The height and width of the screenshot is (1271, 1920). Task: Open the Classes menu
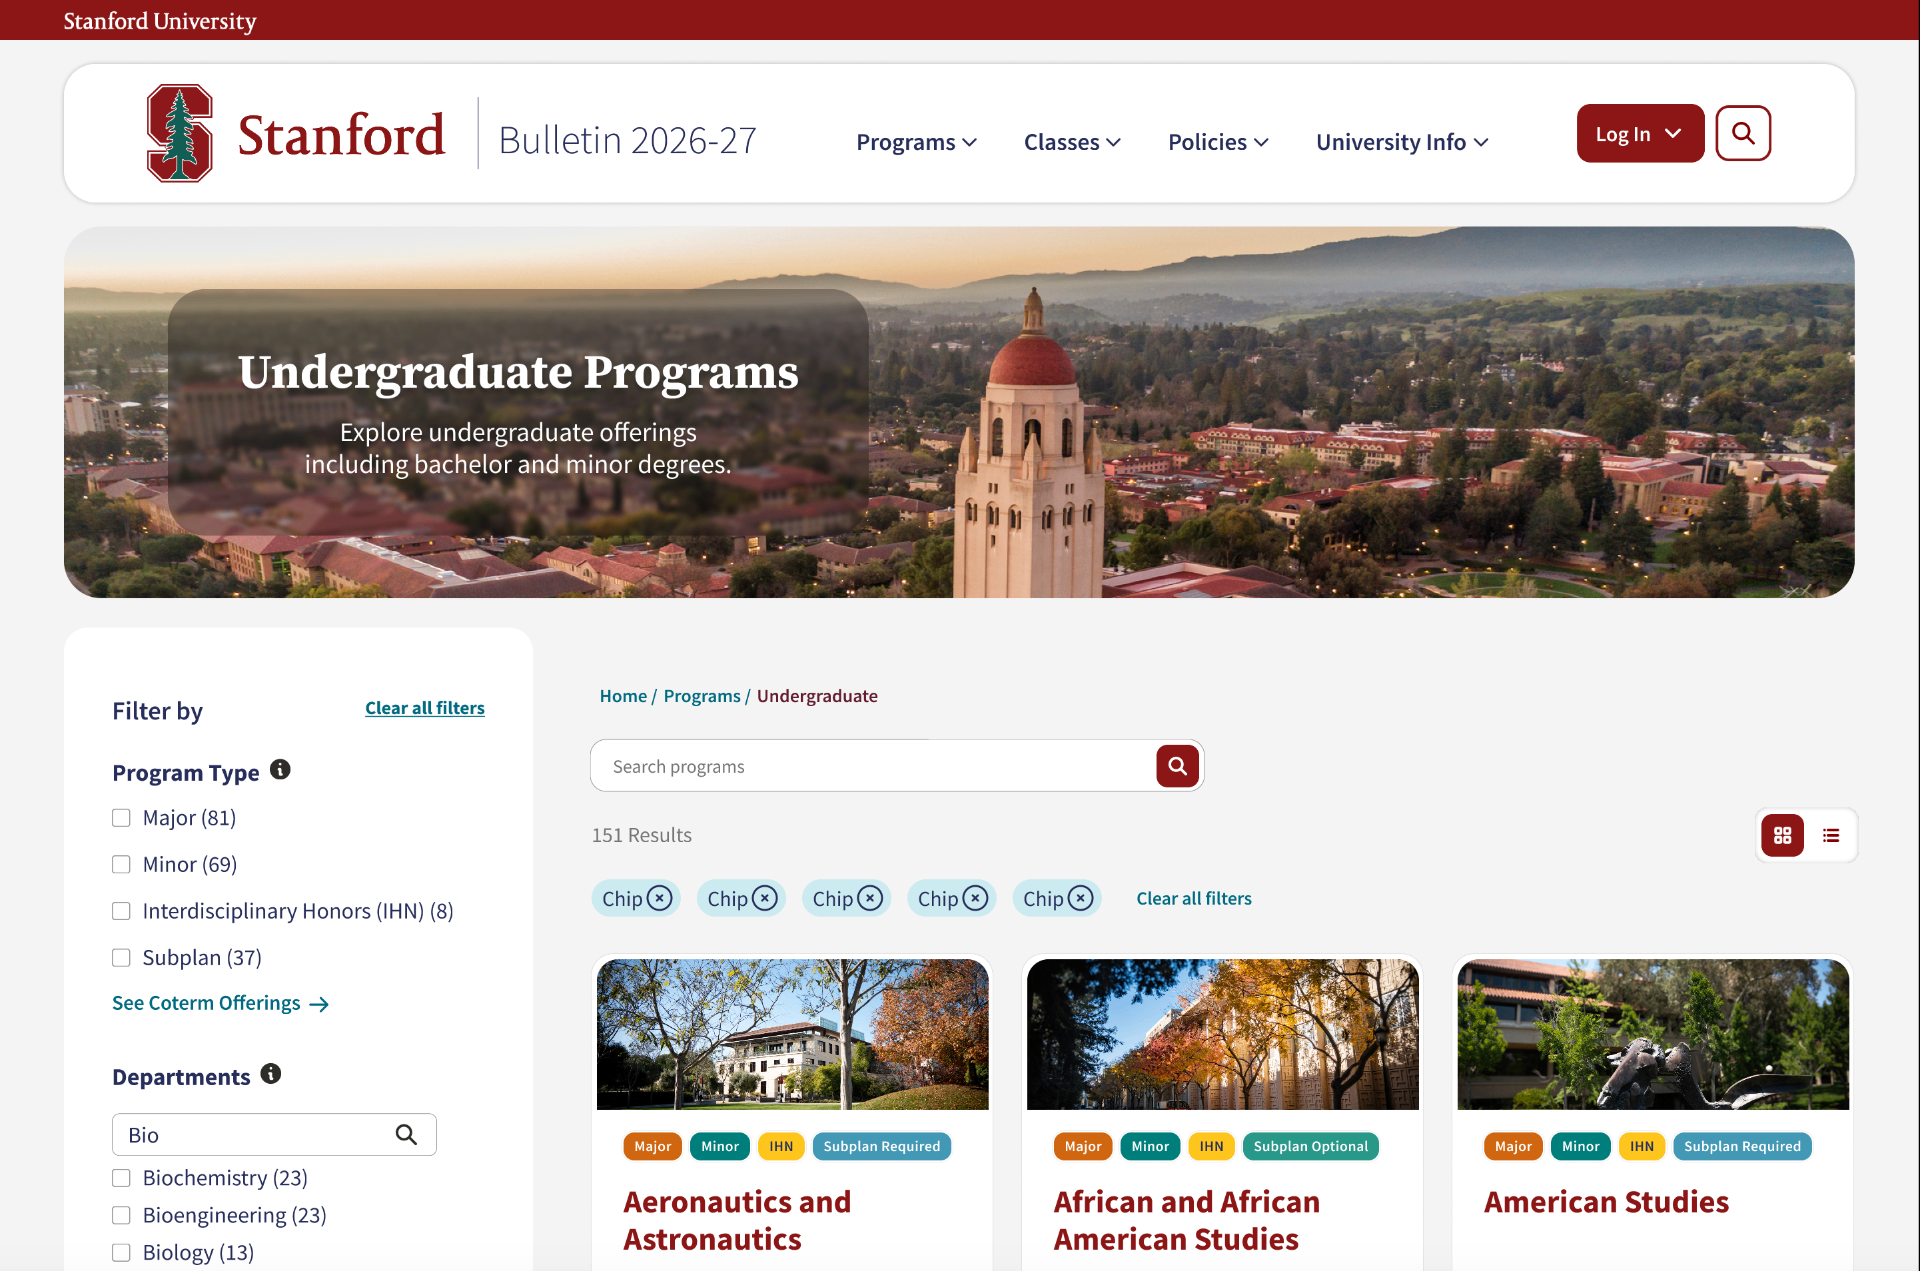click(1072, 142)
